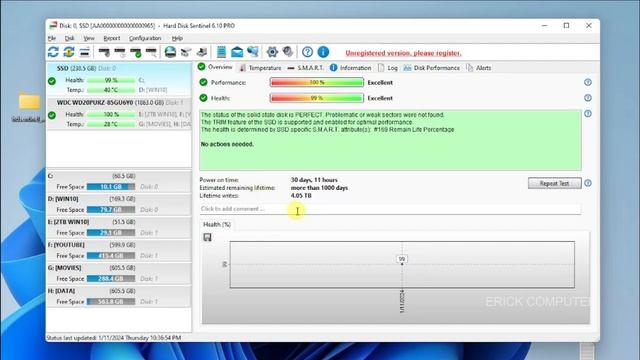Open help with the question mark icon
Image resolution: width=640 pixels, height=360 pixels.
307,52
